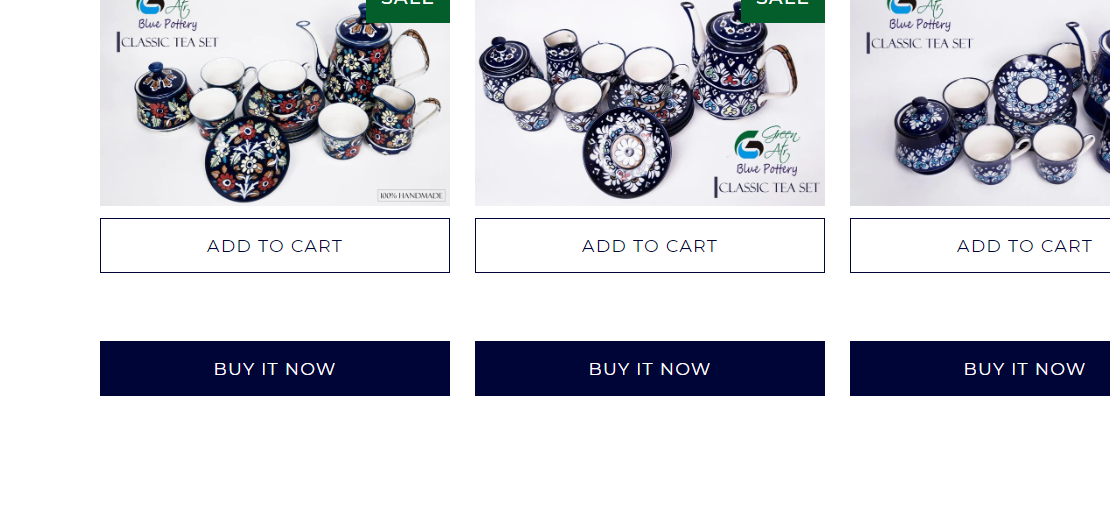The image size is (1110, 507).
Task: Buy the third tea set now
Action: [x=980, y=369]
